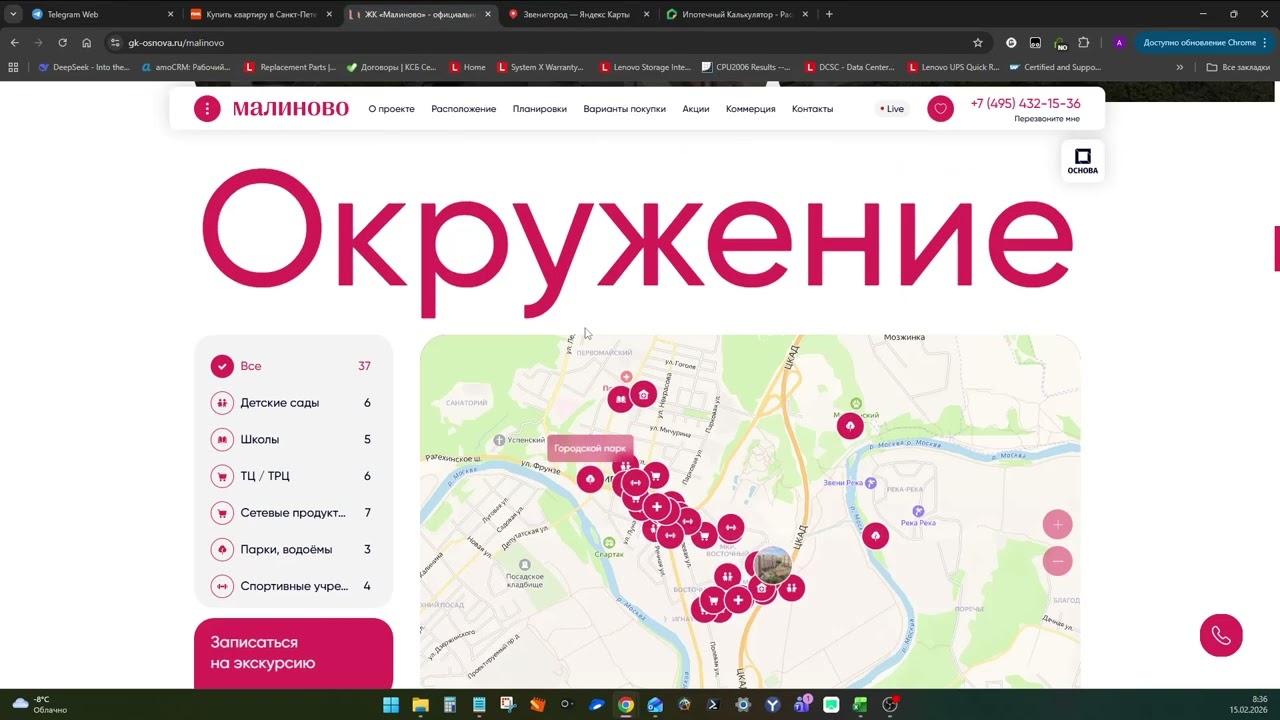Click the Перезвоните мне link

point(1047,119)
